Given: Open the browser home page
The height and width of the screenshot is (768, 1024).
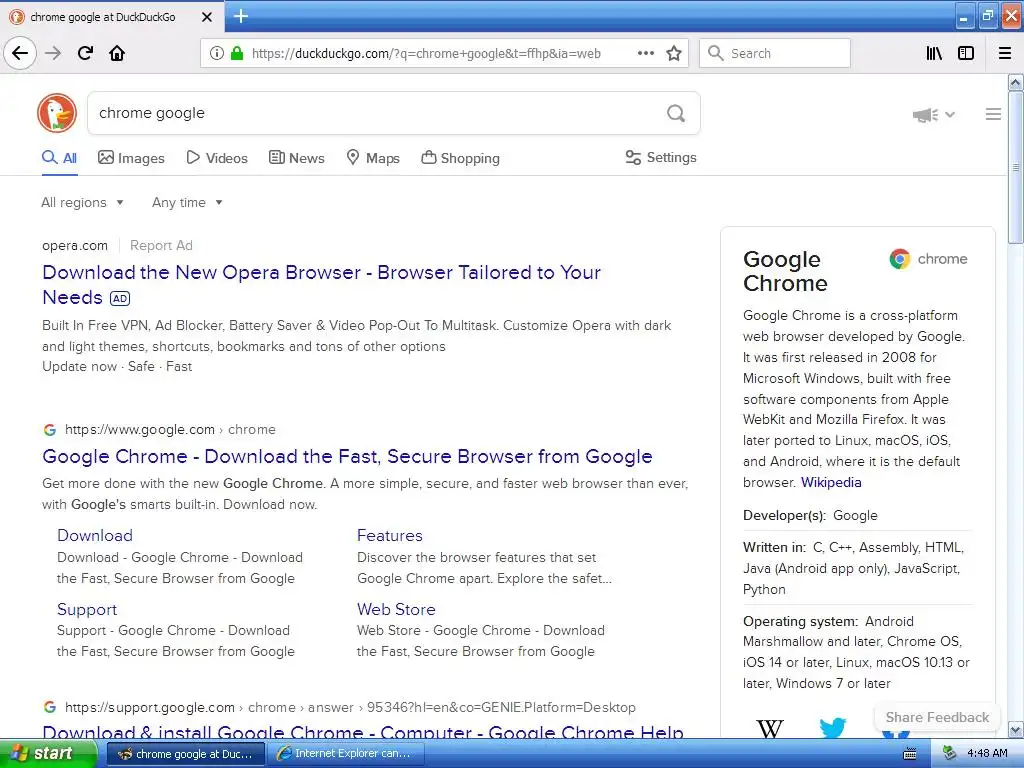Looking at the screenshot, I should [x=117, y=53].
